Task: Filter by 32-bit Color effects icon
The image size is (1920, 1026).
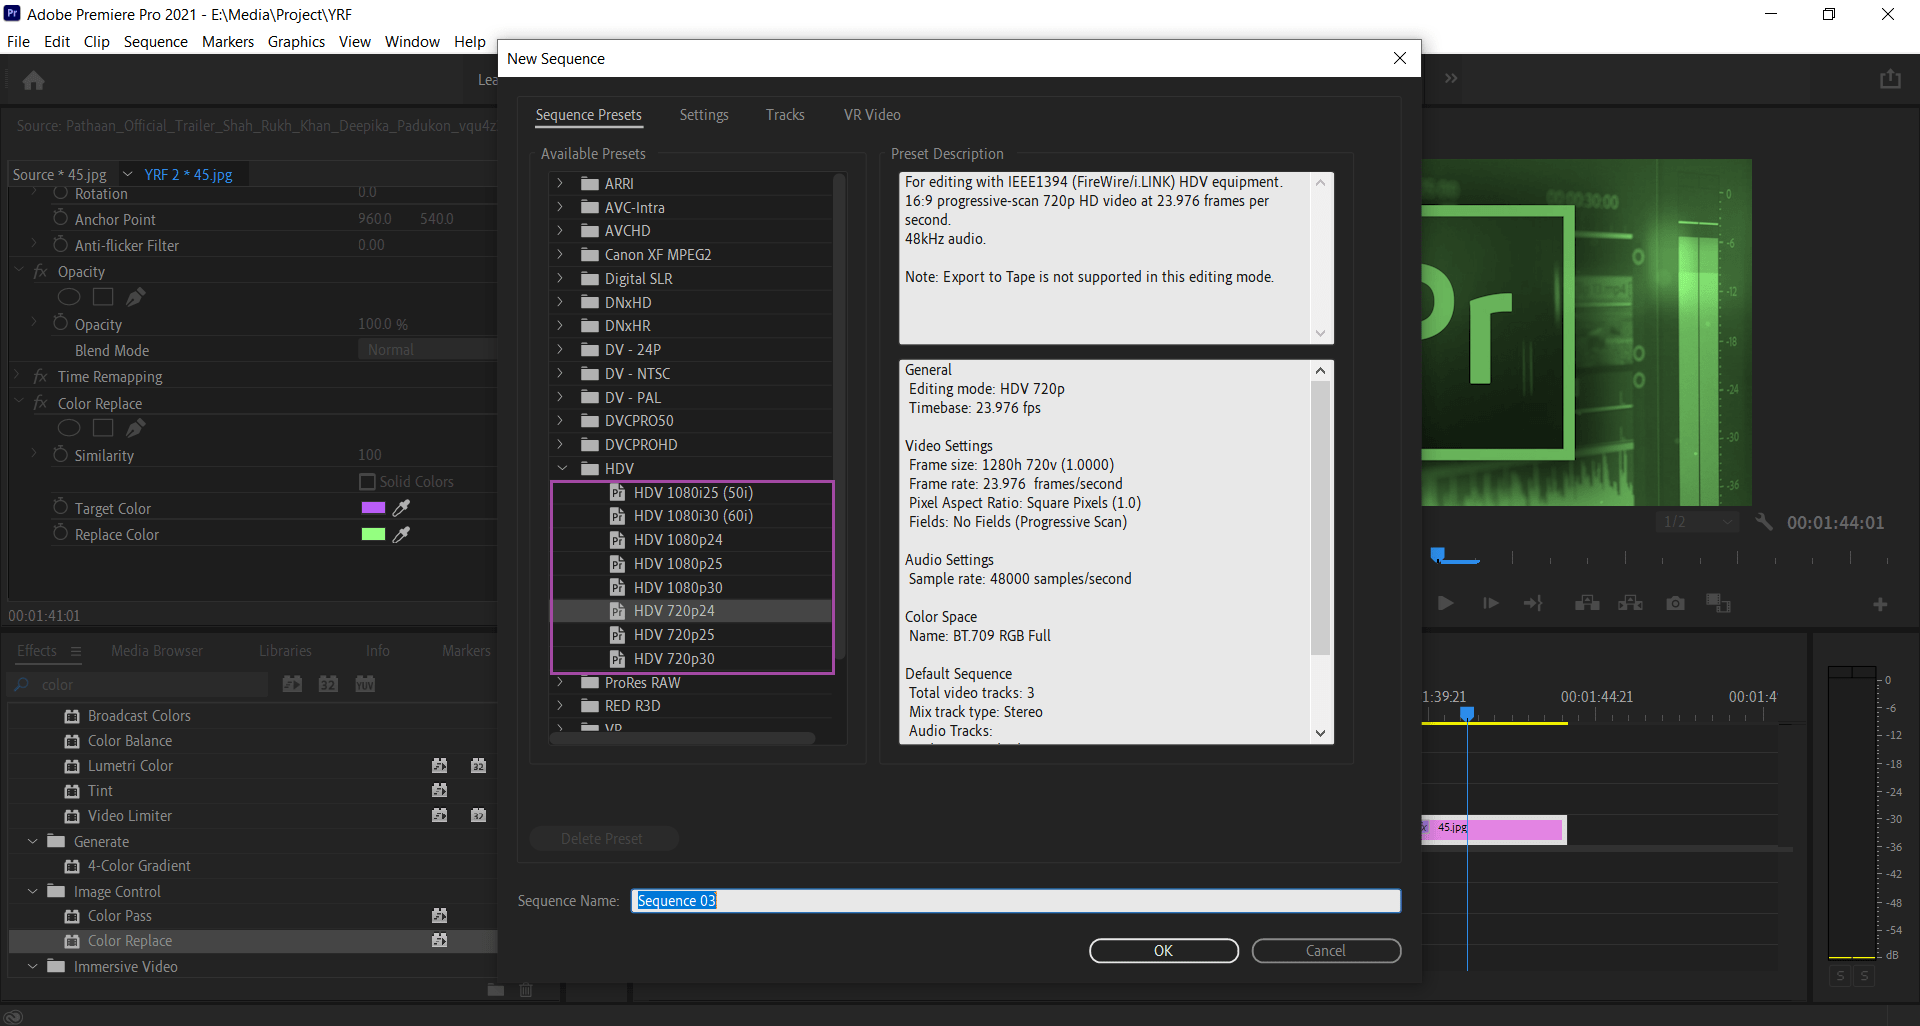Action: tap(328, 684)
